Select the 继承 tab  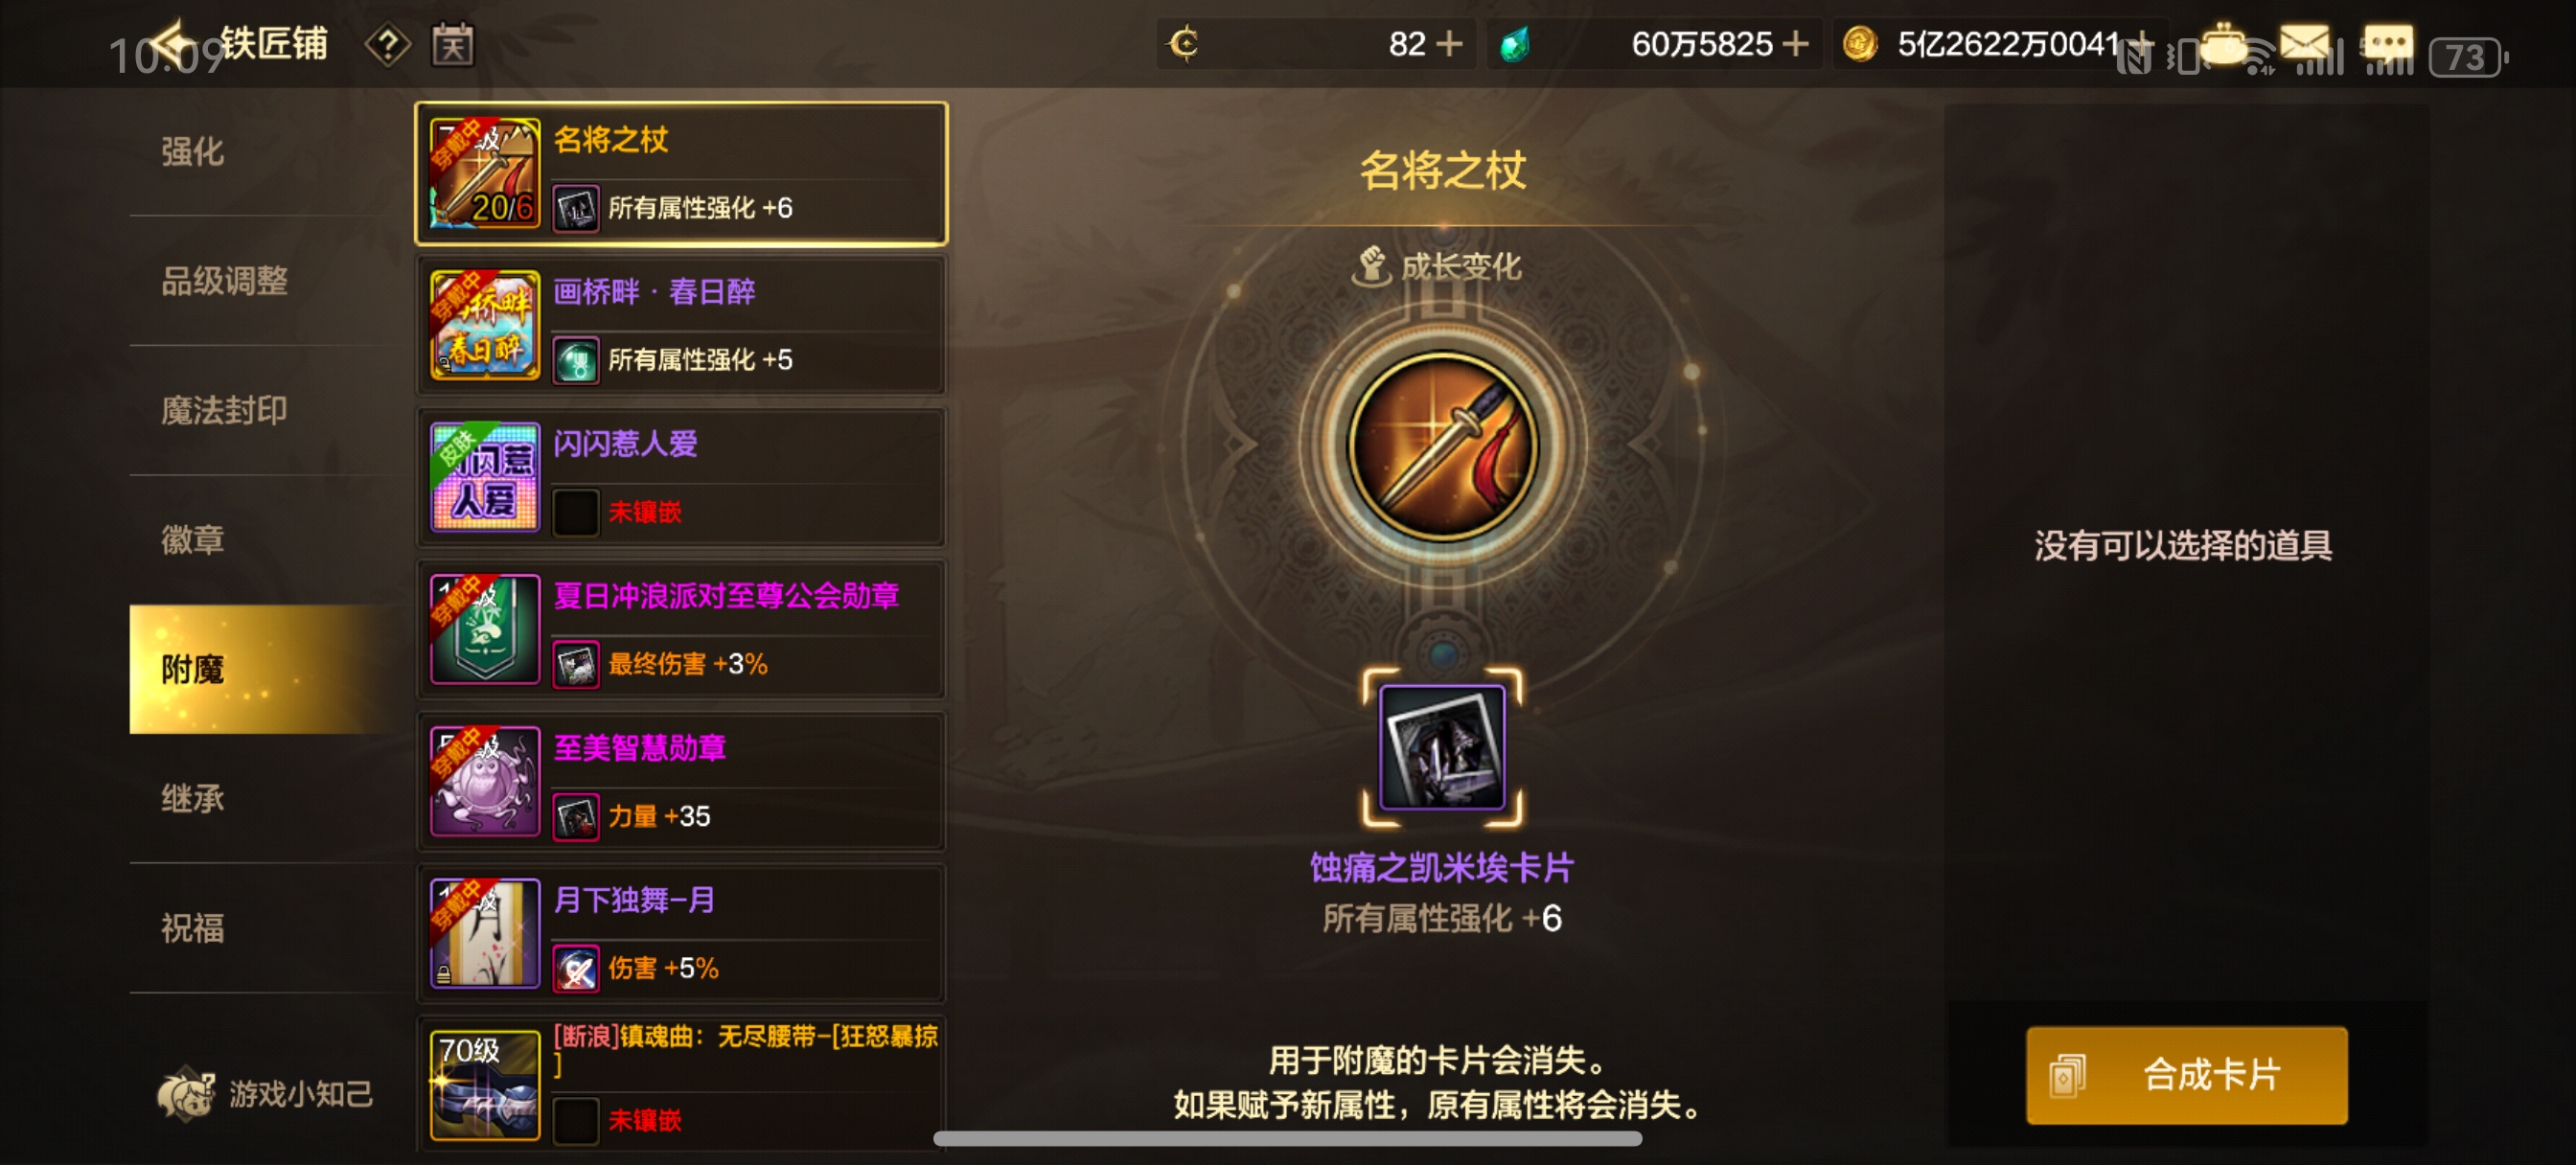[x=193, y=798]
